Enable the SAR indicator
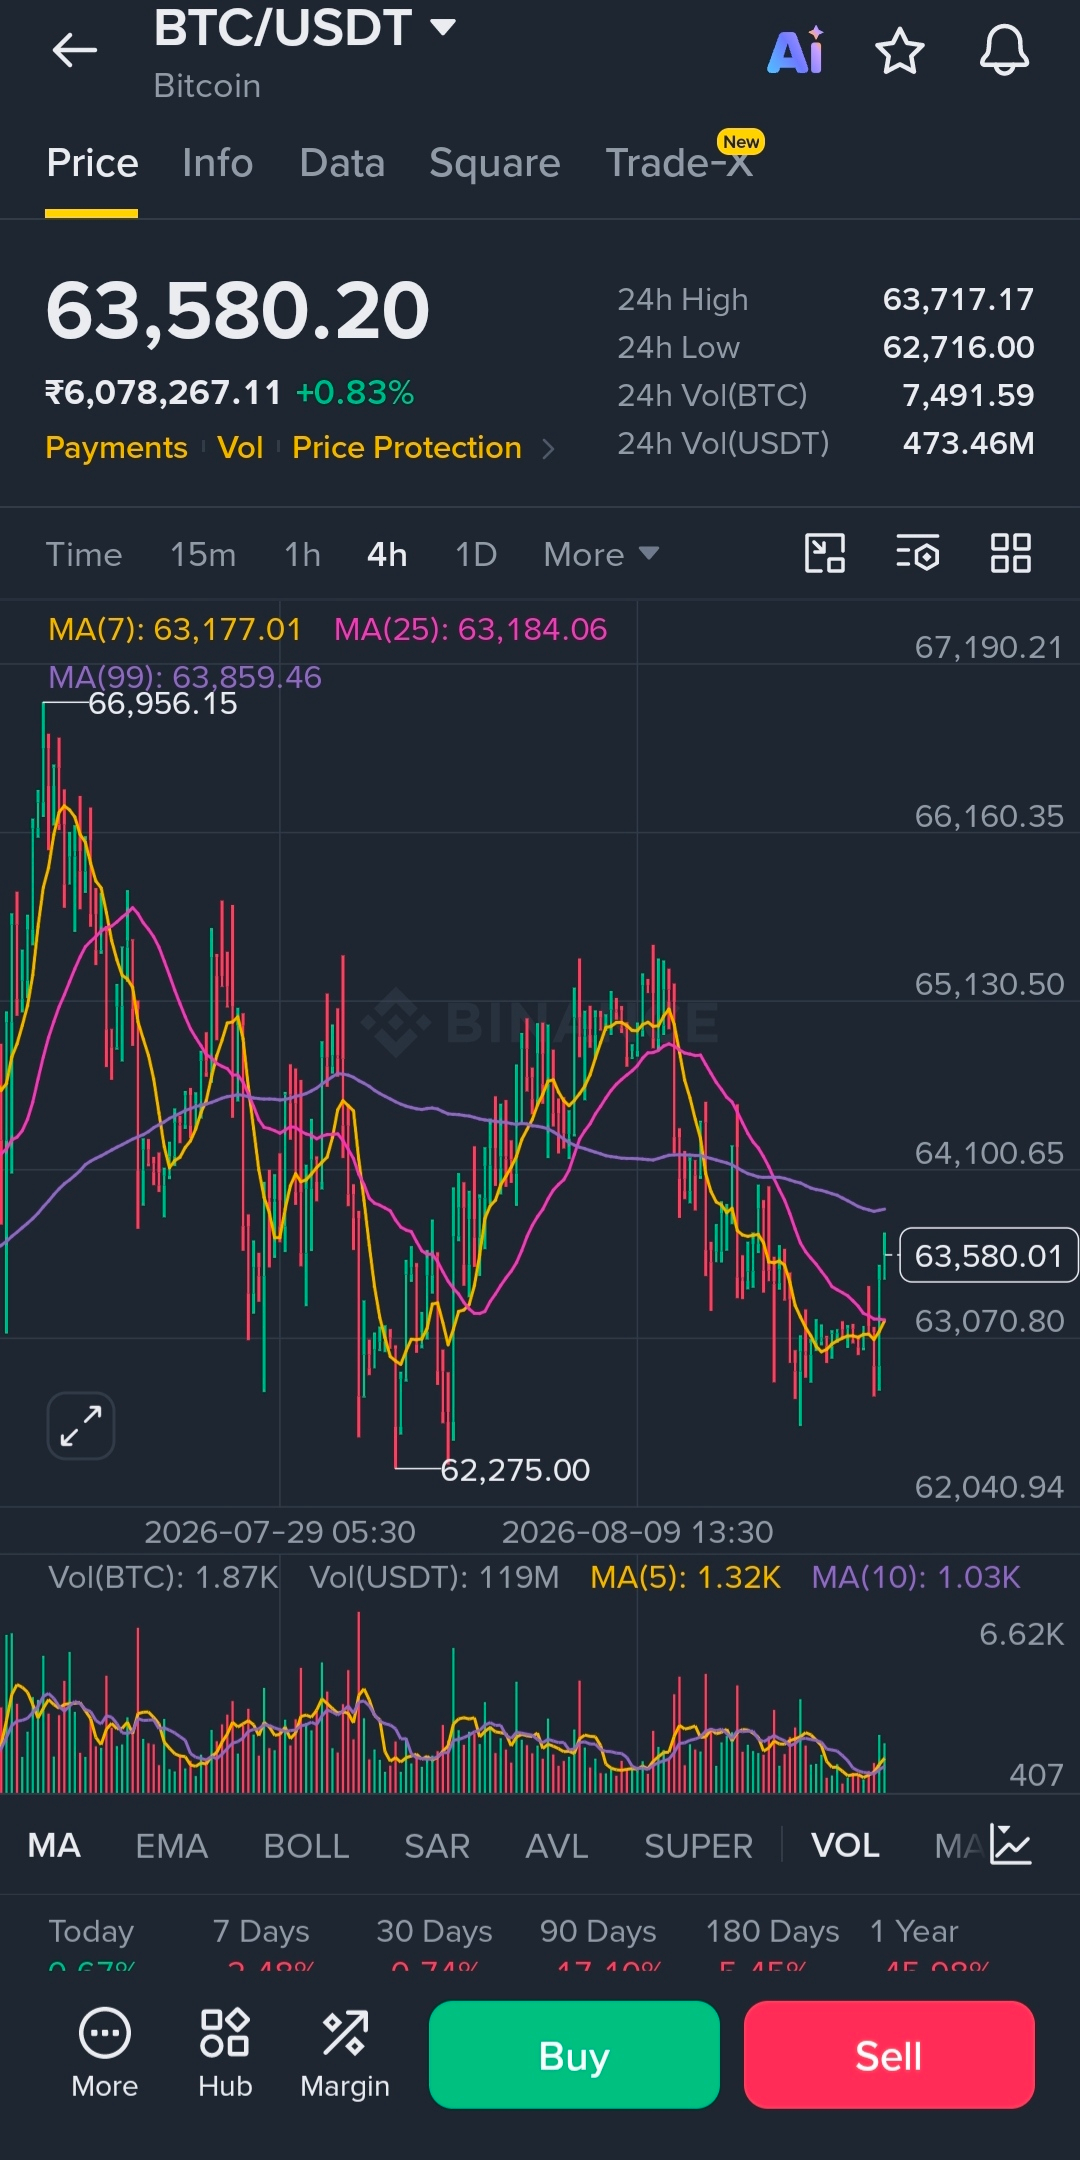1080x2160 pixels. [437, 1845]
